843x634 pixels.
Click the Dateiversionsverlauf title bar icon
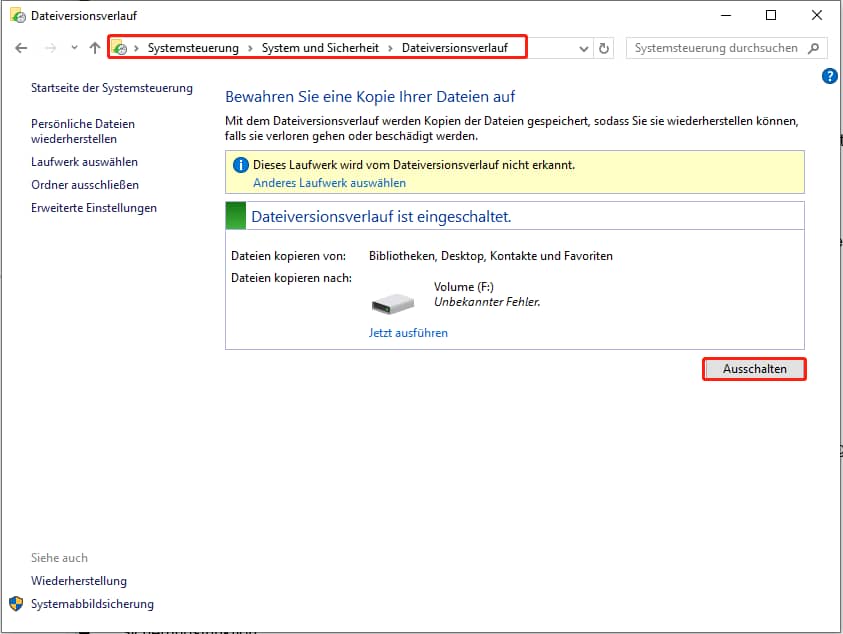tap(18, 16)
